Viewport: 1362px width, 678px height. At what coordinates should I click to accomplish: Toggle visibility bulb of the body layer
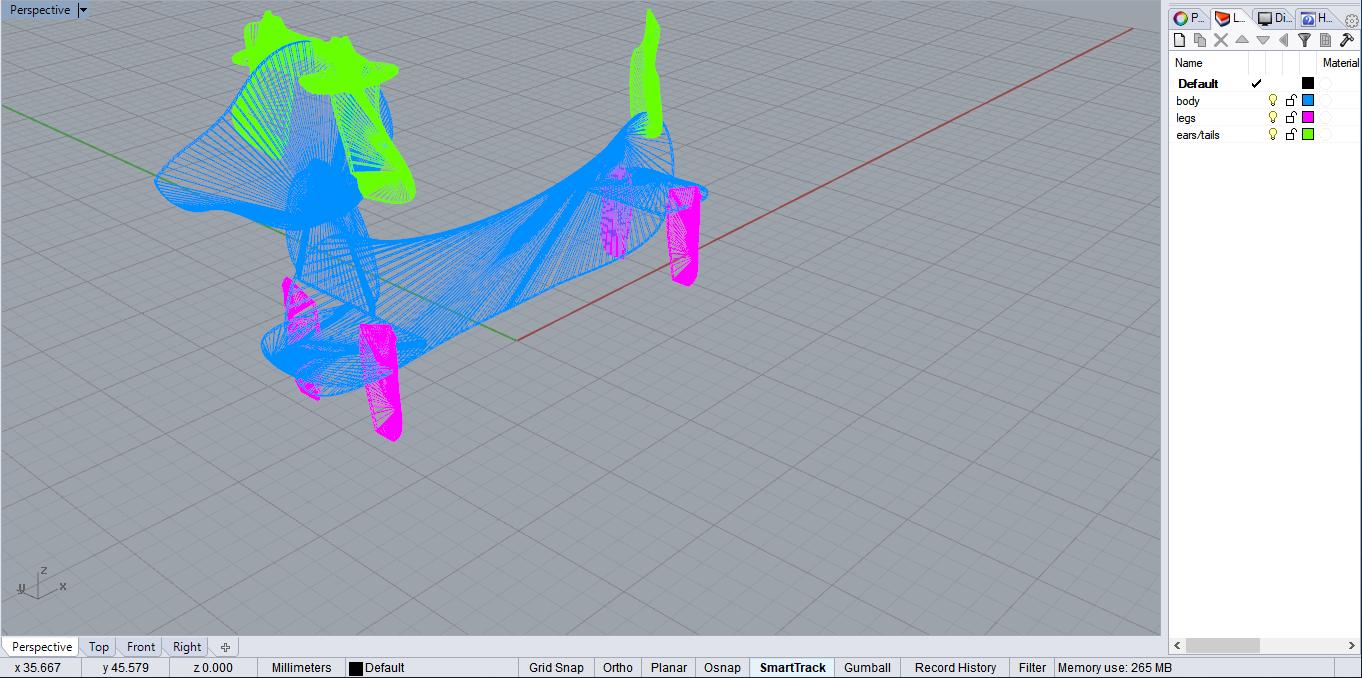coord(1273,101)
